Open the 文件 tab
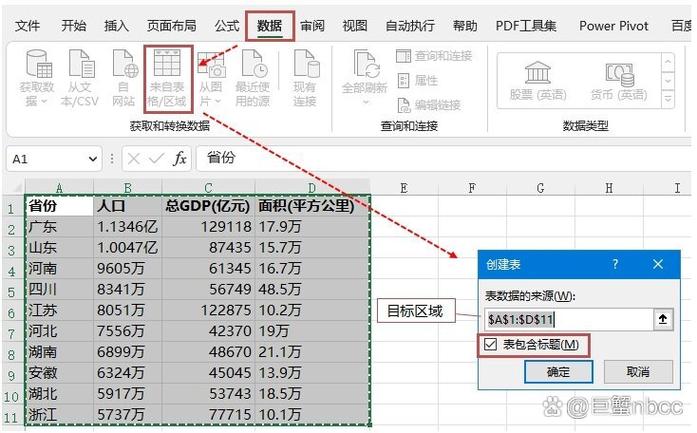 (x=27, y=26)
